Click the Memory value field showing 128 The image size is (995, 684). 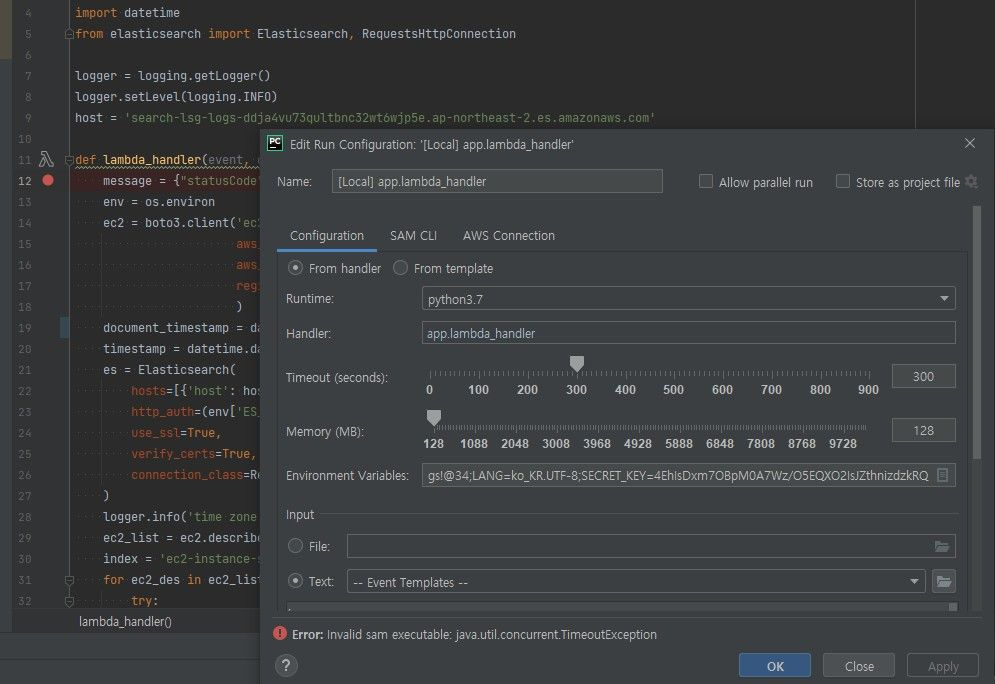[923, 430]
